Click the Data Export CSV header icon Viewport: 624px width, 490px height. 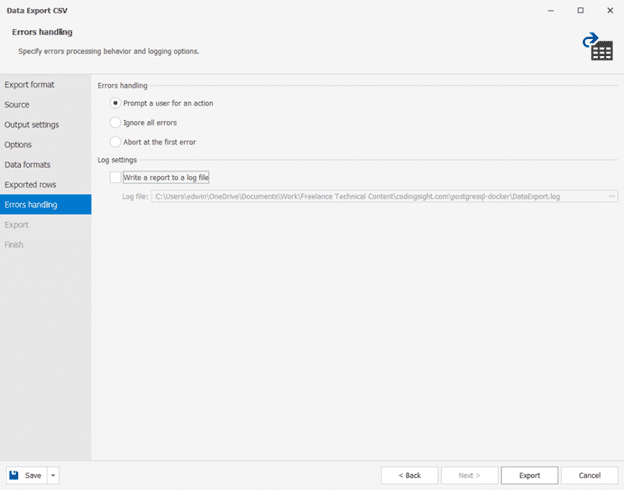point(599,46)
